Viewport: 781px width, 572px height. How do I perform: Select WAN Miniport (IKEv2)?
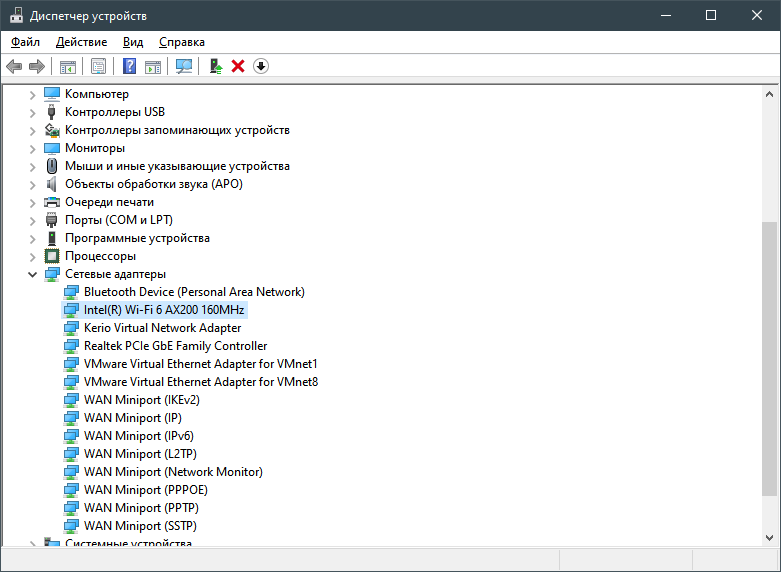[142, 400]
